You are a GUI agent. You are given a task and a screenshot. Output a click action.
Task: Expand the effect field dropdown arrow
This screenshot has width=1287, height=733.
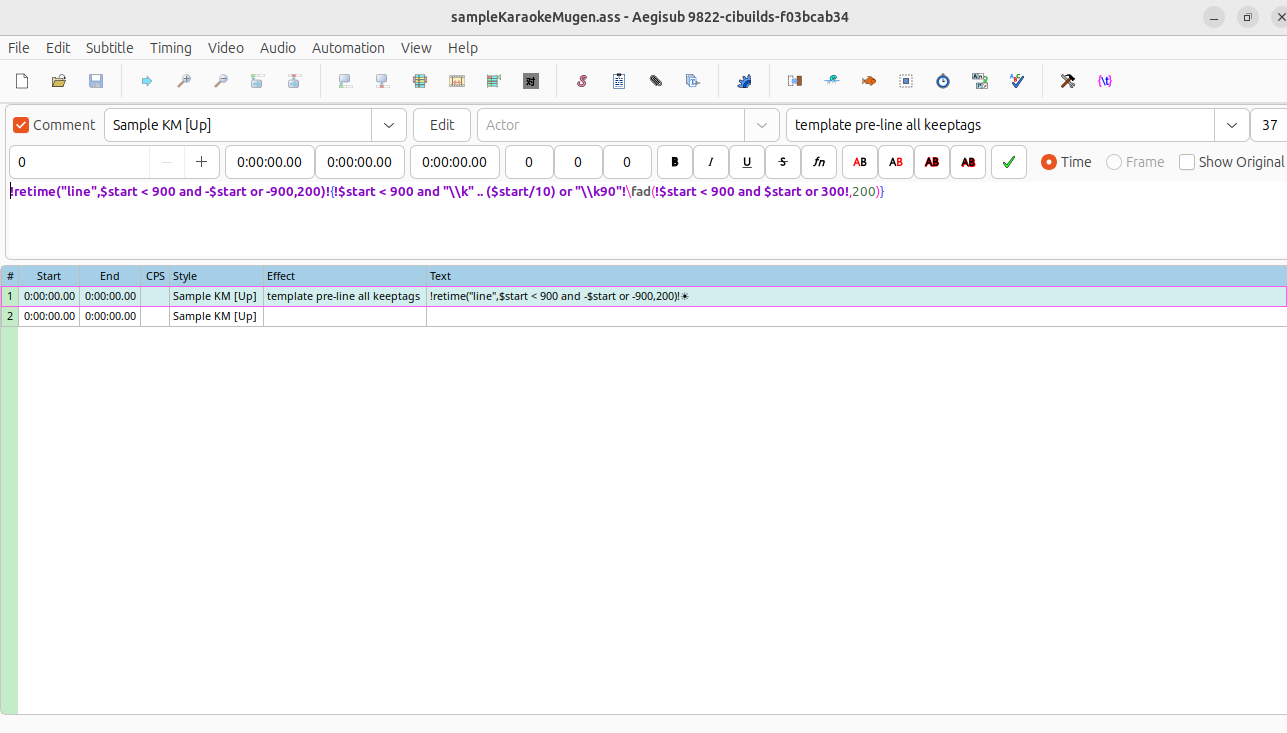(1231, 125)
